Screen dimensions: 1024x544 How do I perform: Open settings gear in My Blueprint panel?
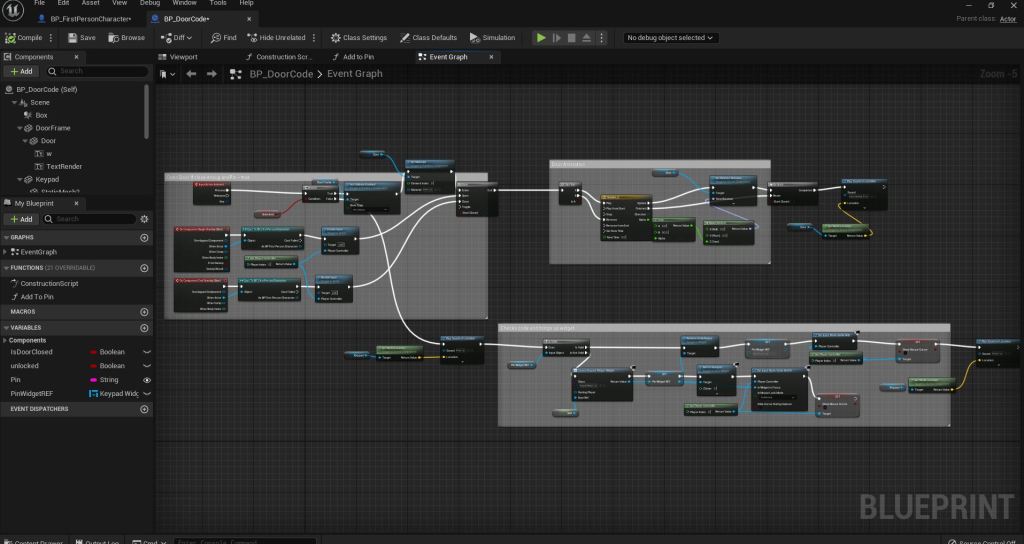[x=144, y=218]
